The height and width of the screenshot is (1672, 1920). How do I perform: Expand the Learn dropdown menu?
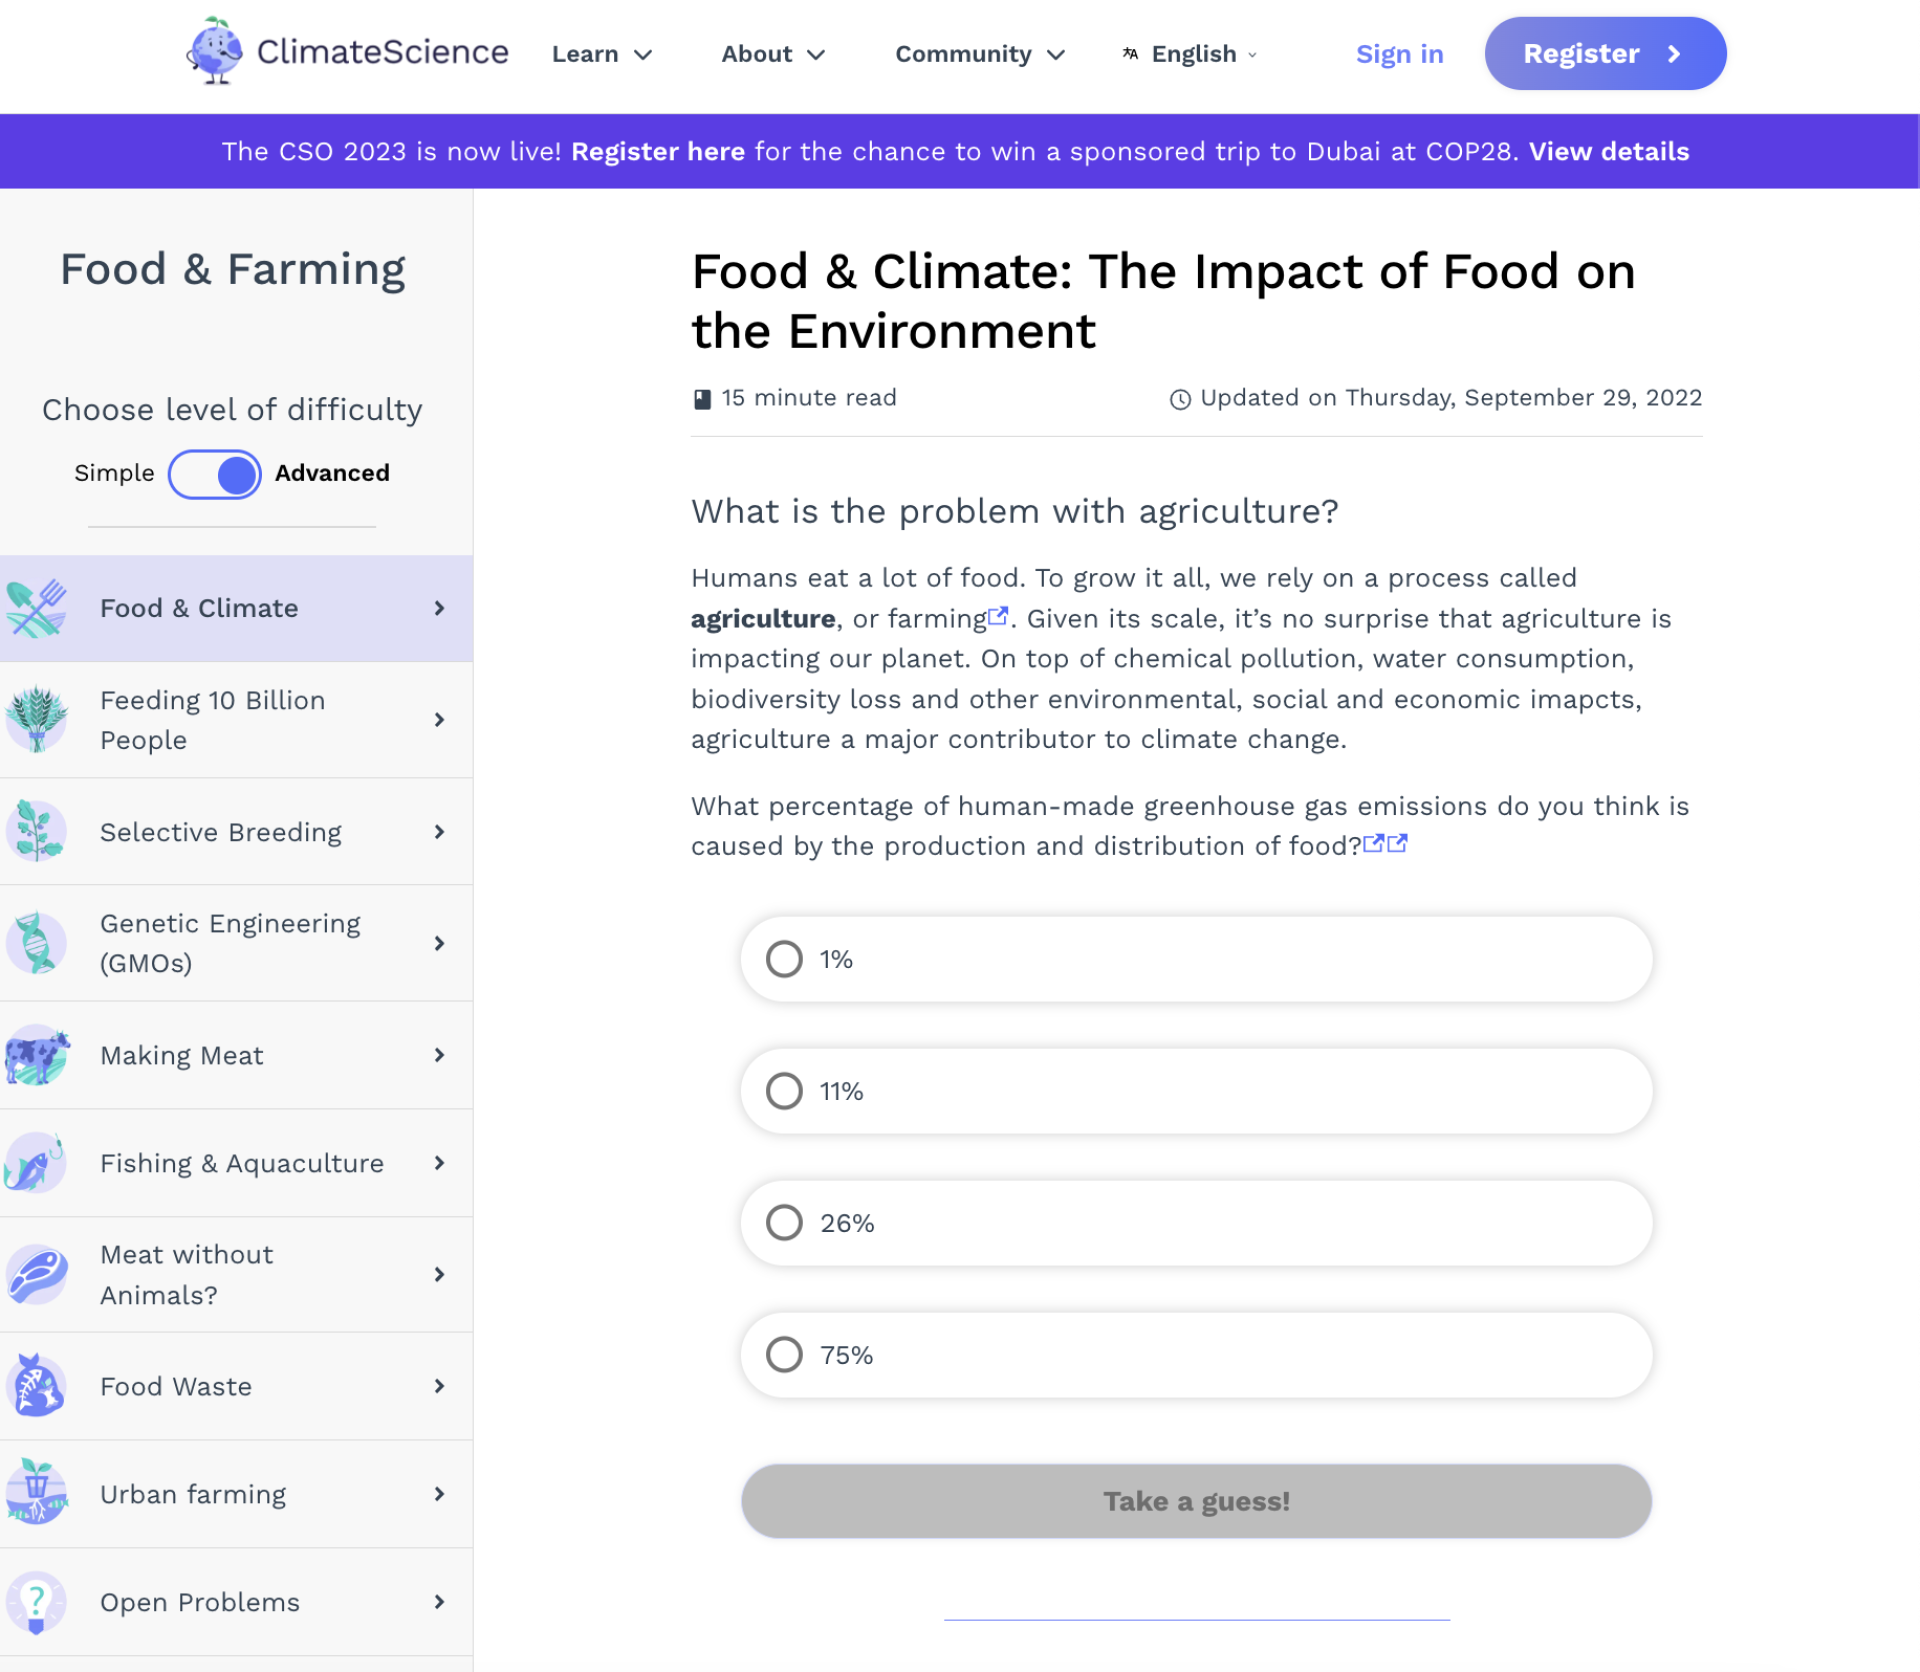coord(601,54)
